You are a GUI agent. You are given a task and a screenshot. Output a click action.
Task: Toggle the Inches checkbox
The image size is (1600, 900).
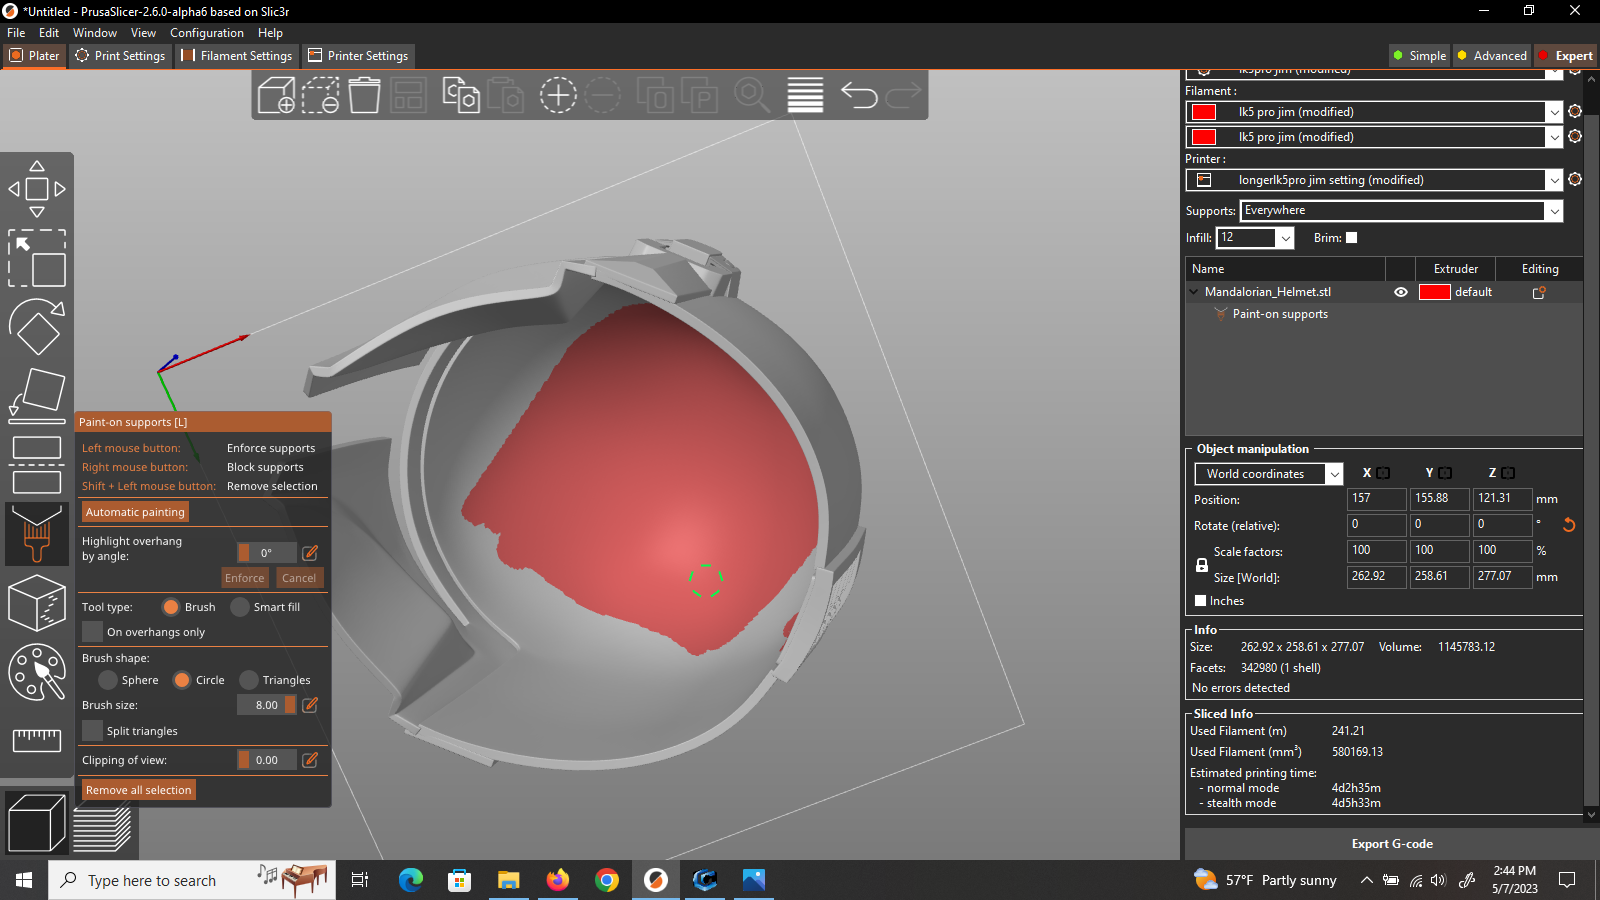pyautogui.click(x=1201, y=601)
